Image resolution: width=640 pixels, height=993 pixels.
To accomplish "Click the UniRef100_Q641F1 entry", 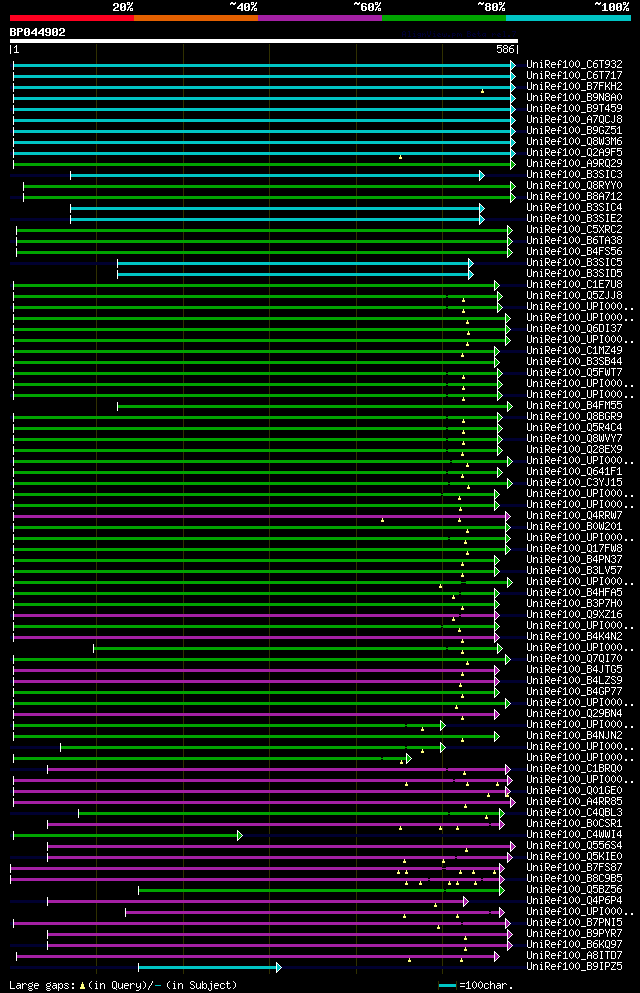I will [x=574, y=472].
